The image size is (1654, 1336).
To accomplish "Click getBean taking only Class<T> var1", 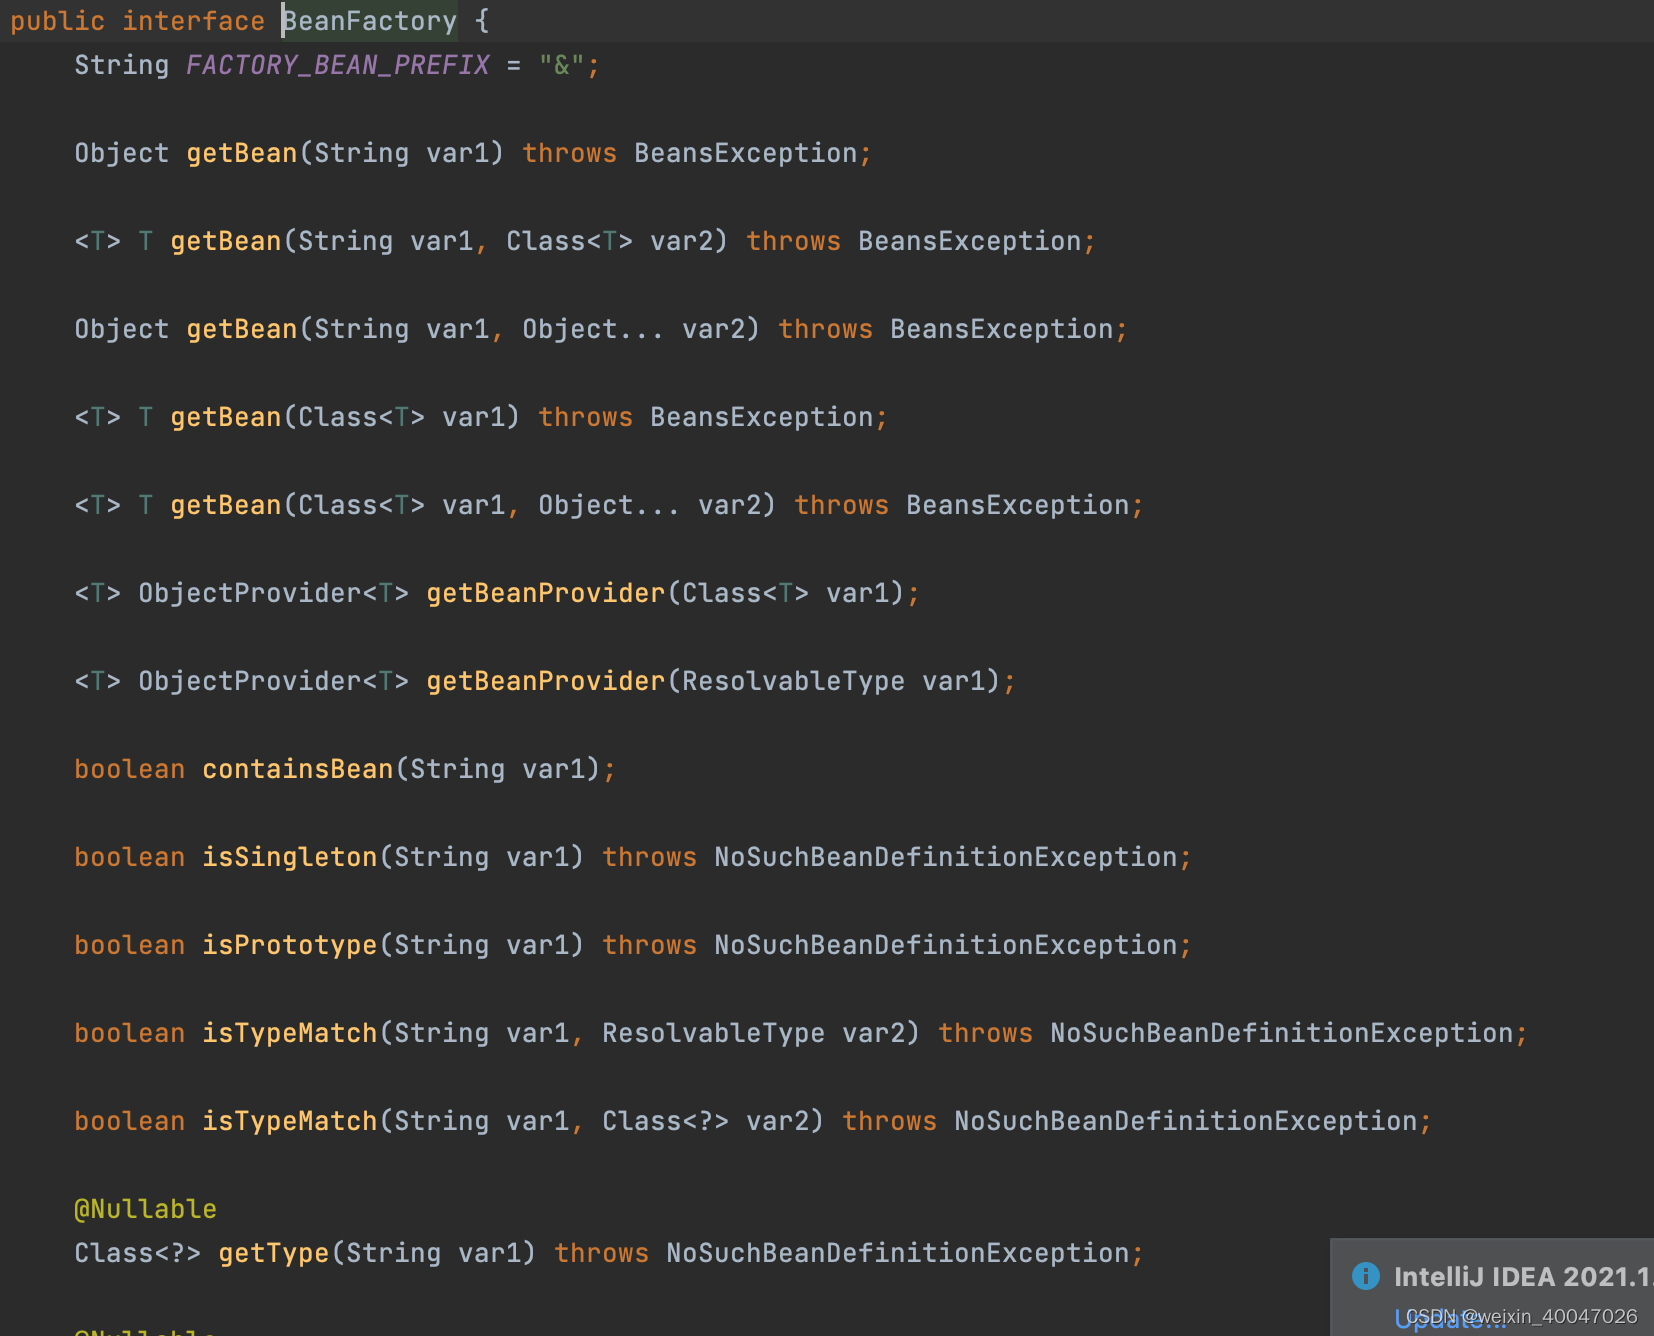I will click(x=226, y=417).
